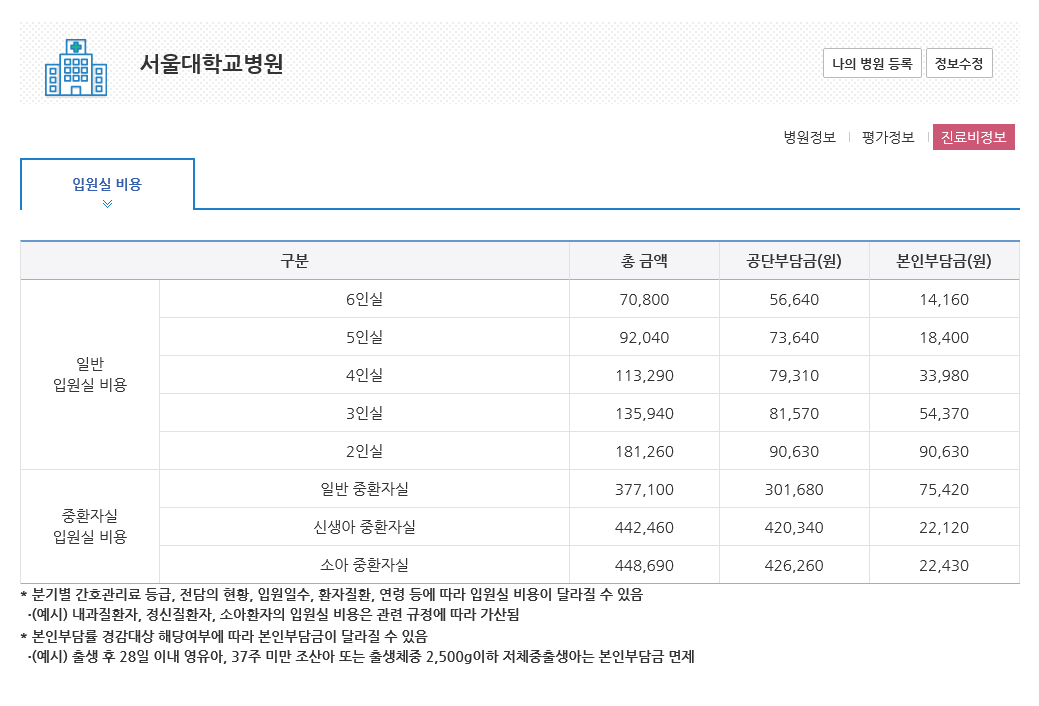Select the highlighted 진료비정보 tab

pos(973,138)
